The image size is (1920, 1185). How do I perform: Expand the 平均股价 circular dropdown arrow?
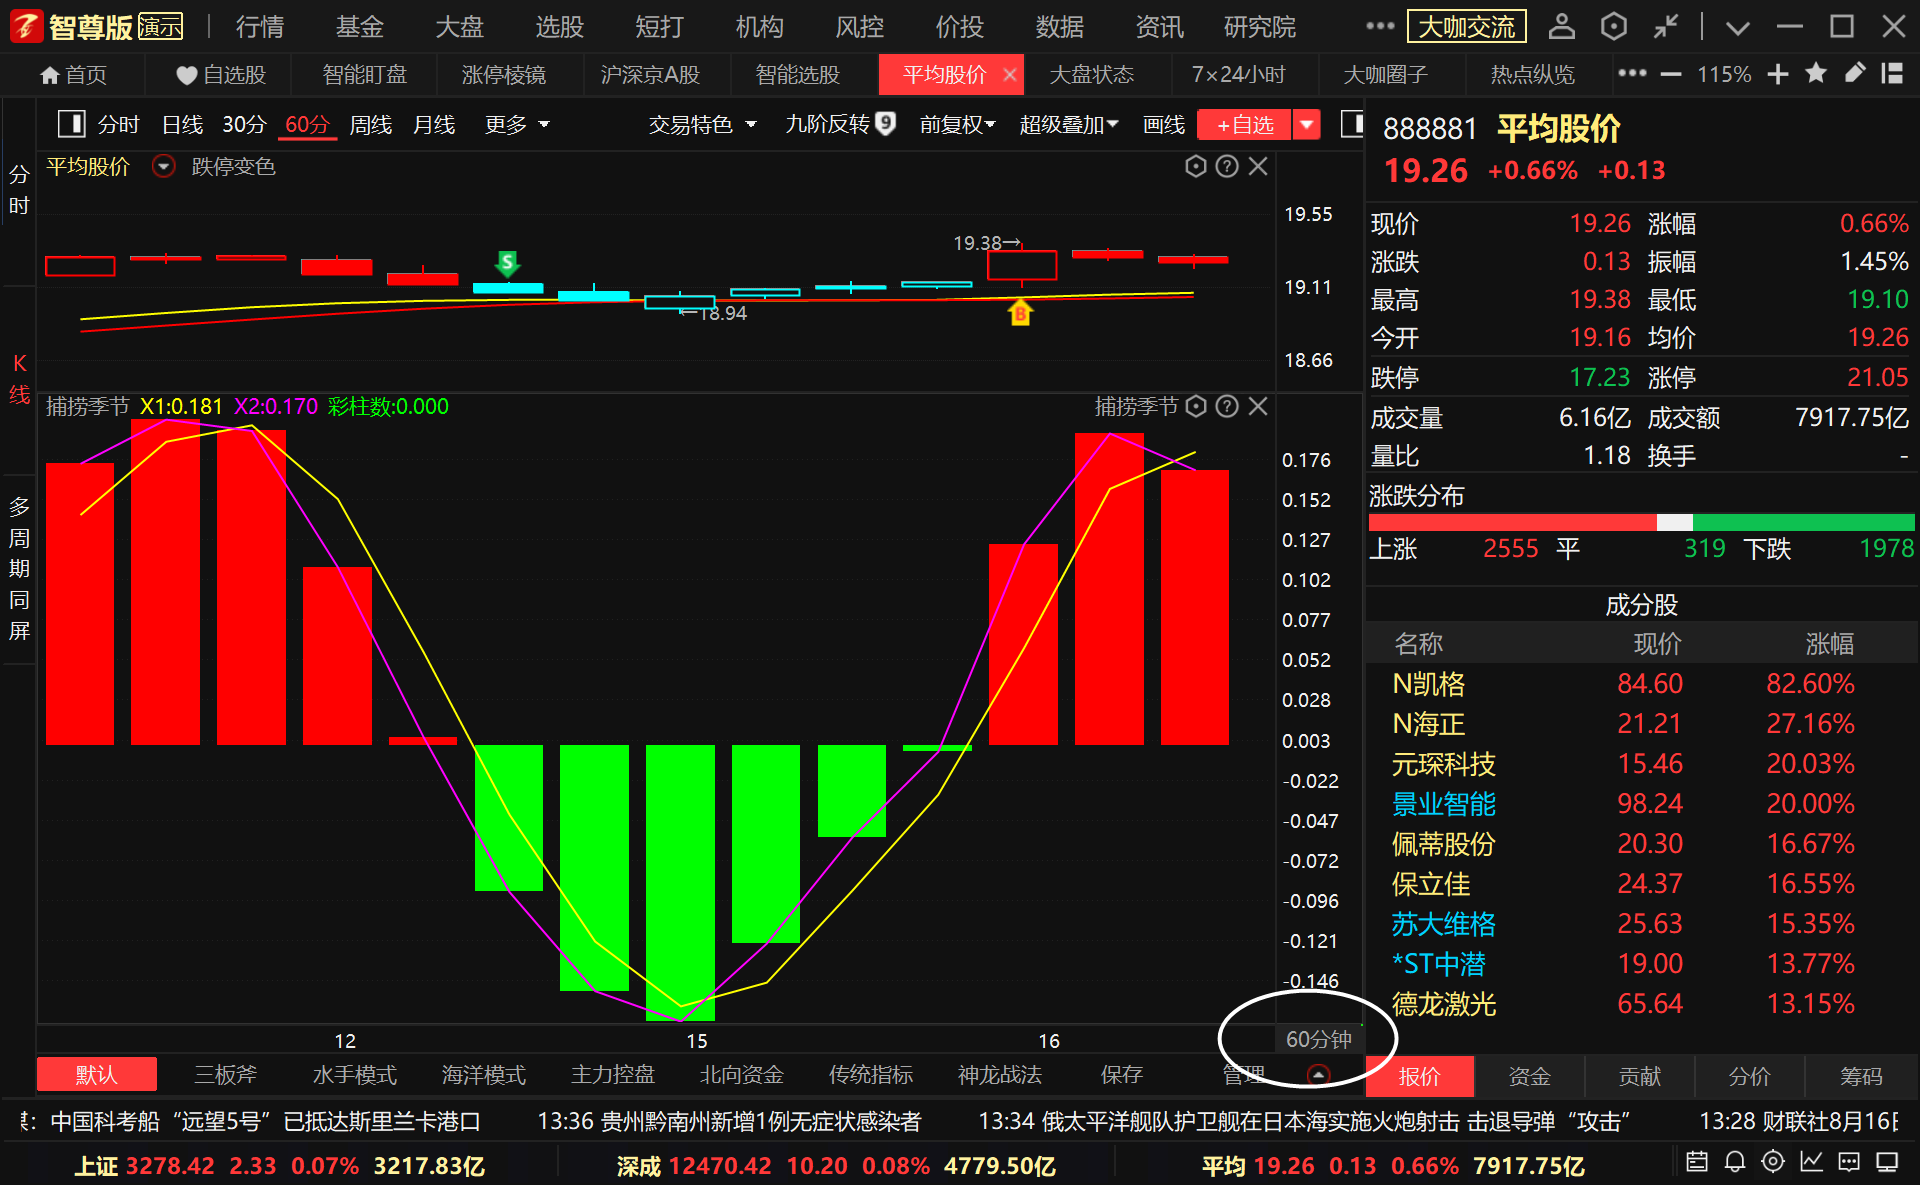(x=163, y=166)
